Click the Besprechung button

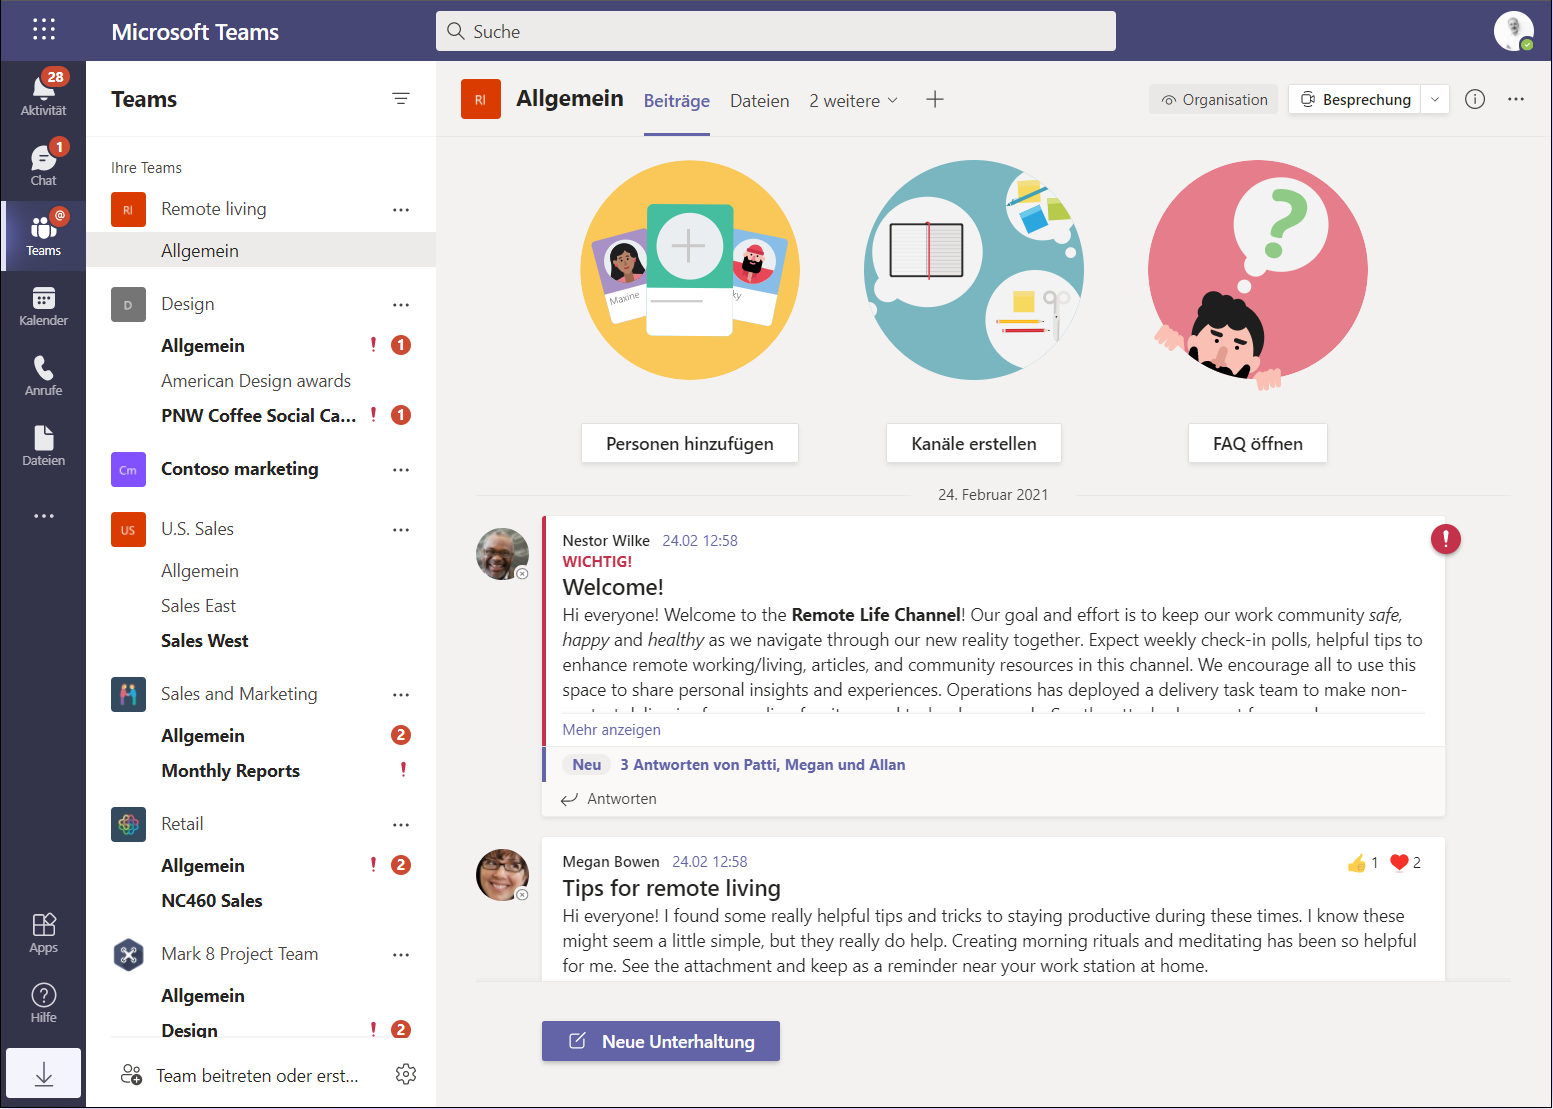(1355, 99)
